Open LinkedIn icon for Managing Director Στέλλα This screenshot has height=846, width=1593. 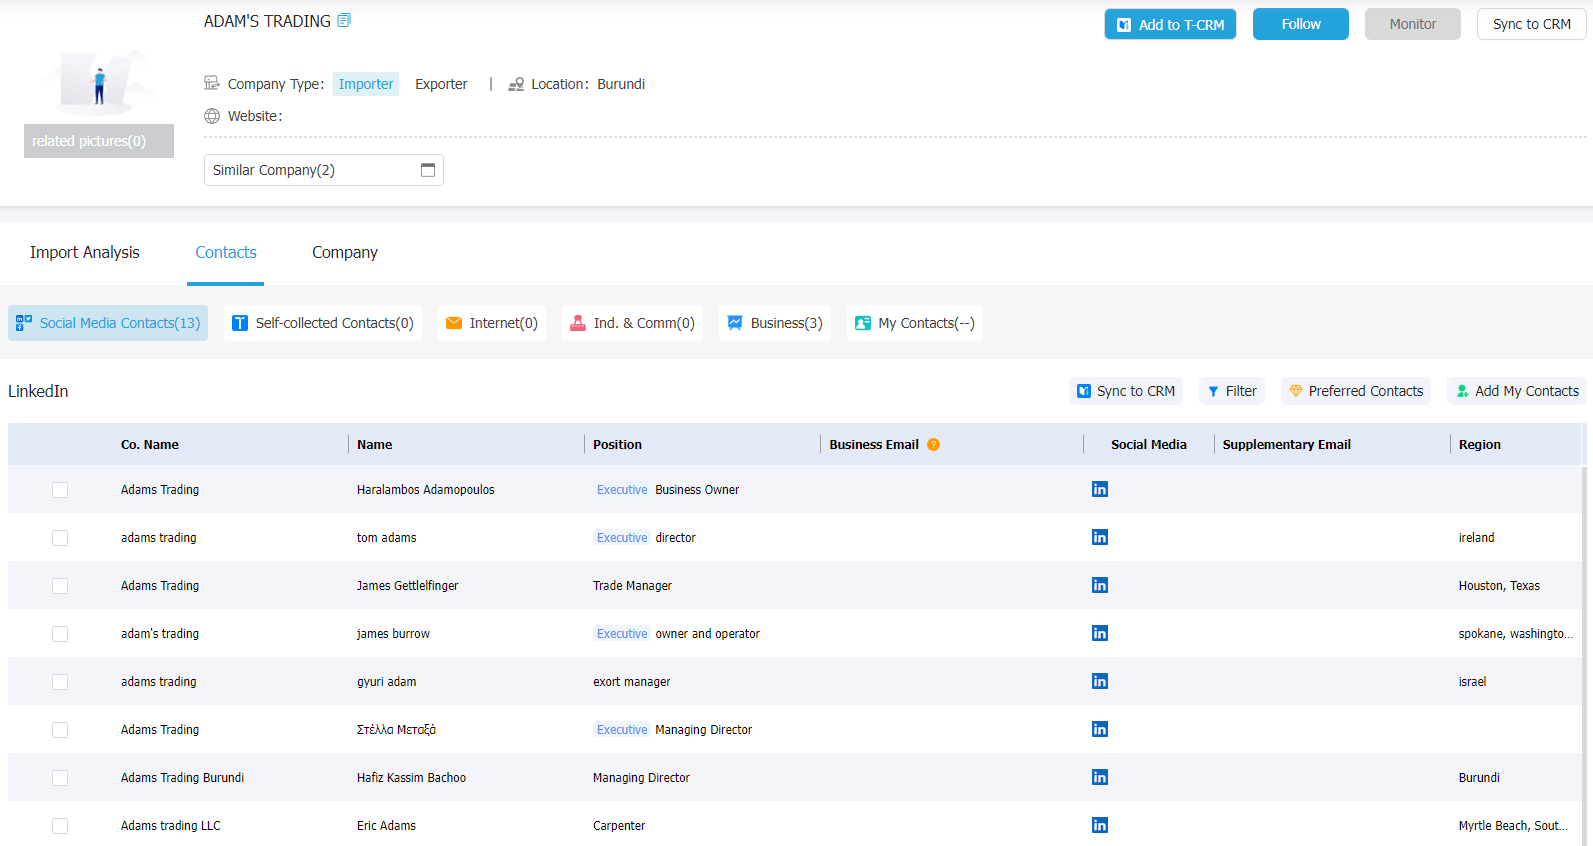(x=1100, y=729)
